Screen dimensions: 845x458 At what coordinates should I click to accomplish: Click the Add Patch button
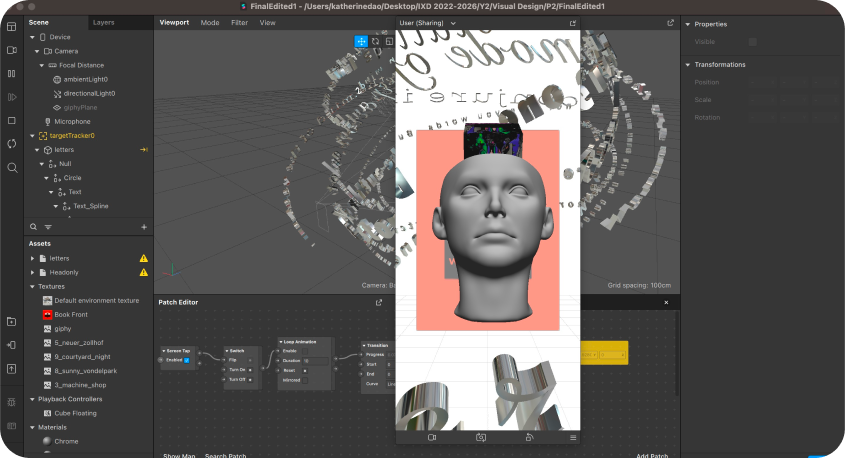click(652, 455)
